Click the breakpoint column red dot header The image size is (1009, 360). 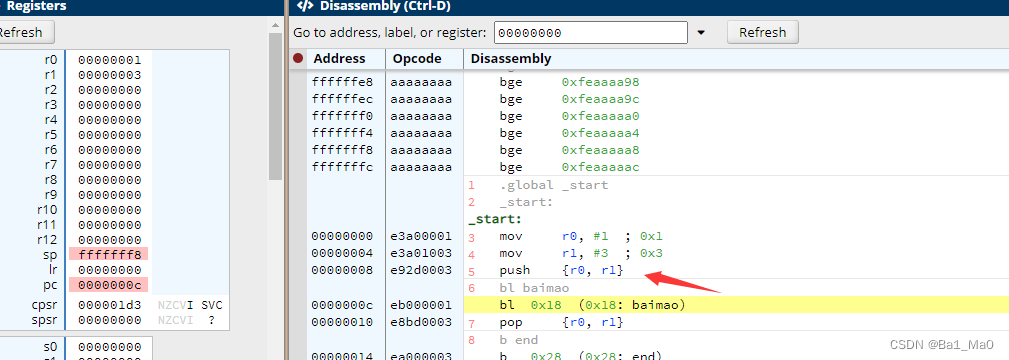(x=298, y=59)
